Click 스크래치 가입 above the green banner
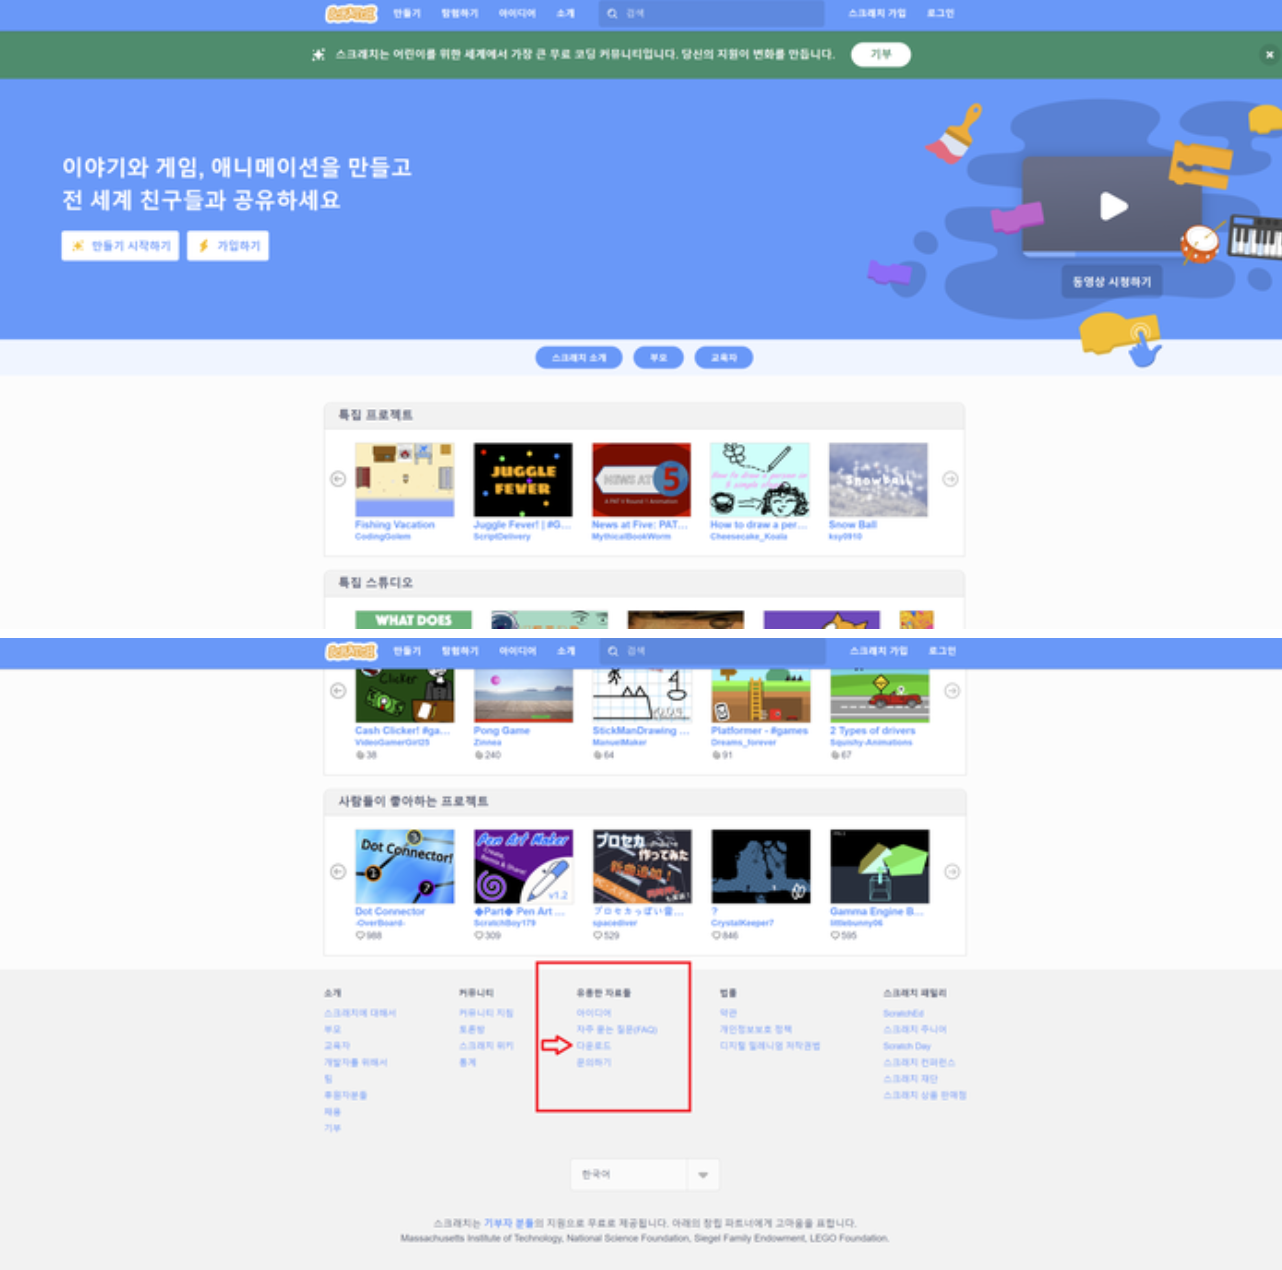 877,13
